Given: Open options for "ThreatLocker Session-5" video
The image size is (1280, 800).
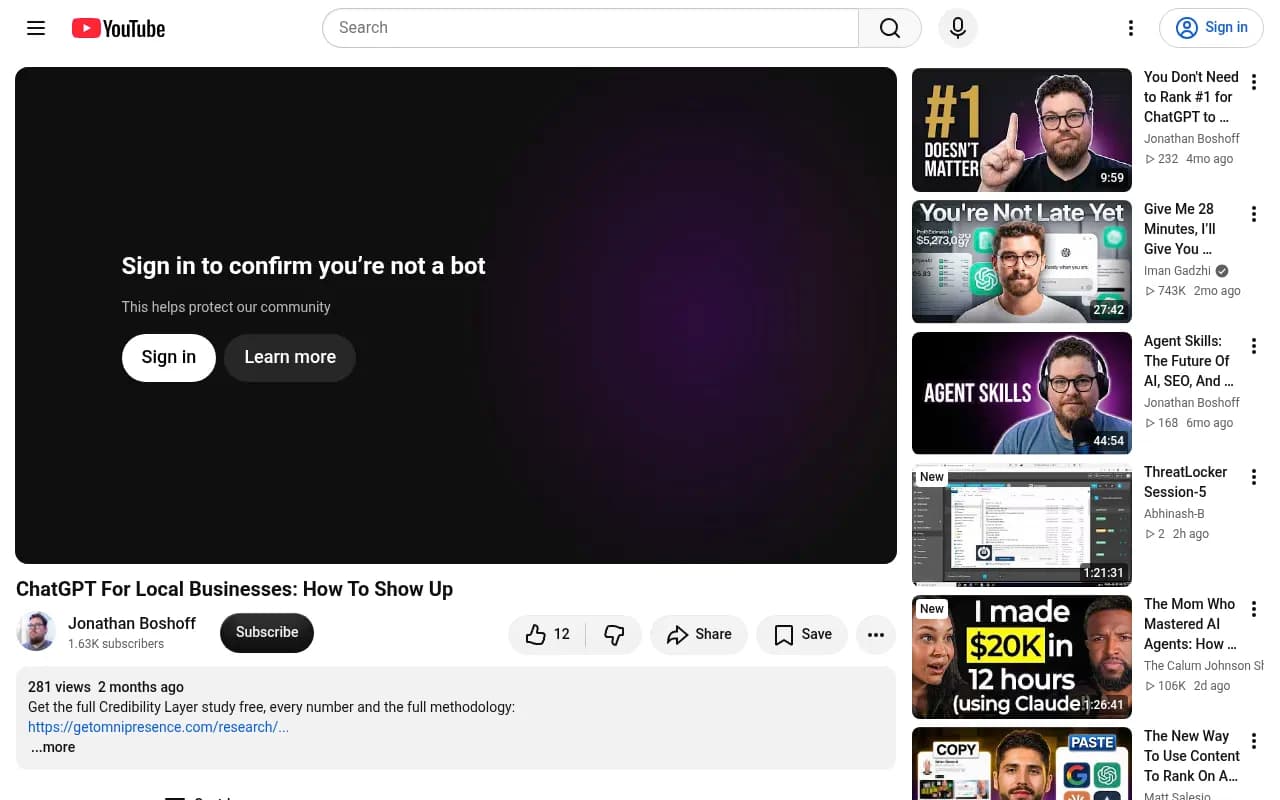Looking at the screenshot, I should pos(1253,477).
